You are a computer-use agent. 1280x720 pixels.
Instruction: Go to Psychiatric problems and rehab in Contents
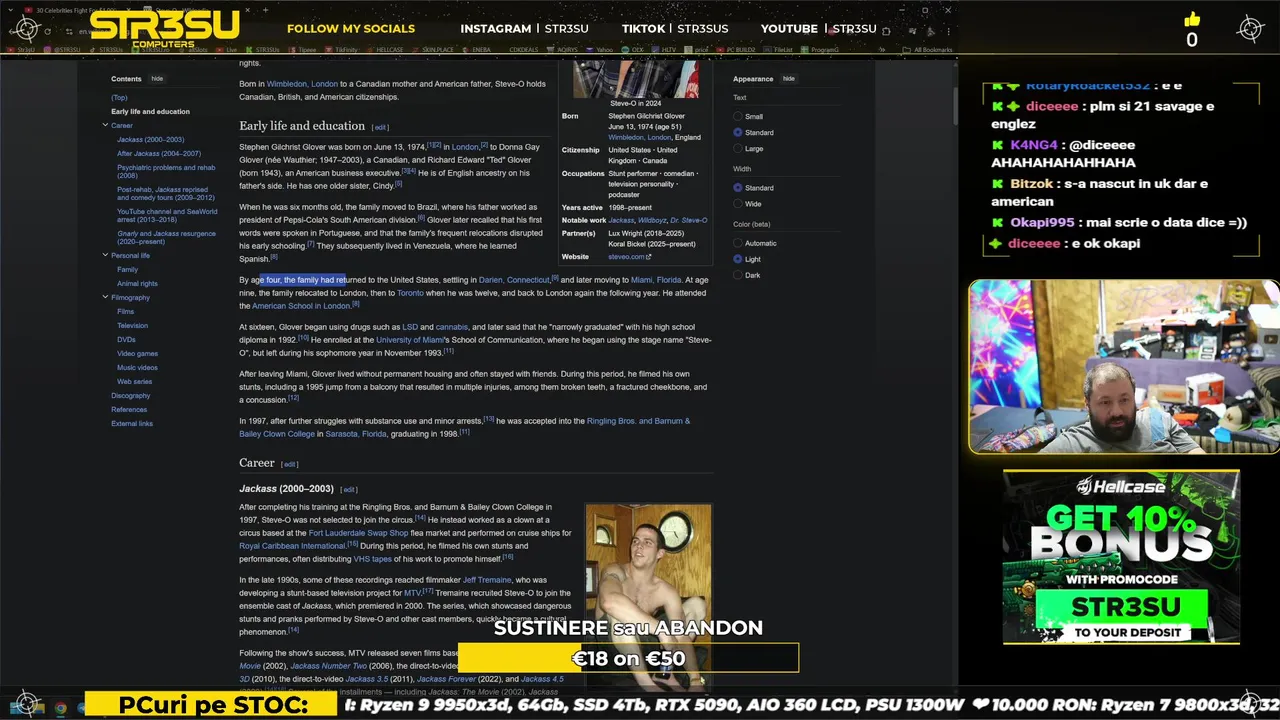(166, 171)
